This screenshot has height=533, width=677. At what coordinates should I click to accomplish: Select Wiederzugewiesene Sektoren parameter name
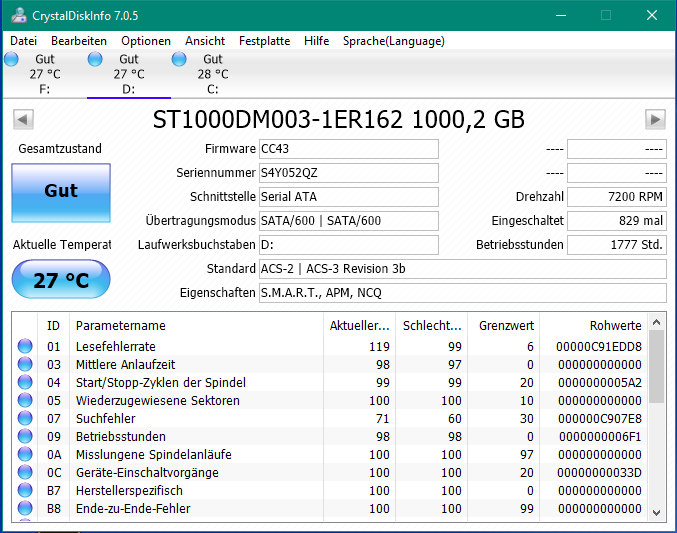(x=158, y=400)
